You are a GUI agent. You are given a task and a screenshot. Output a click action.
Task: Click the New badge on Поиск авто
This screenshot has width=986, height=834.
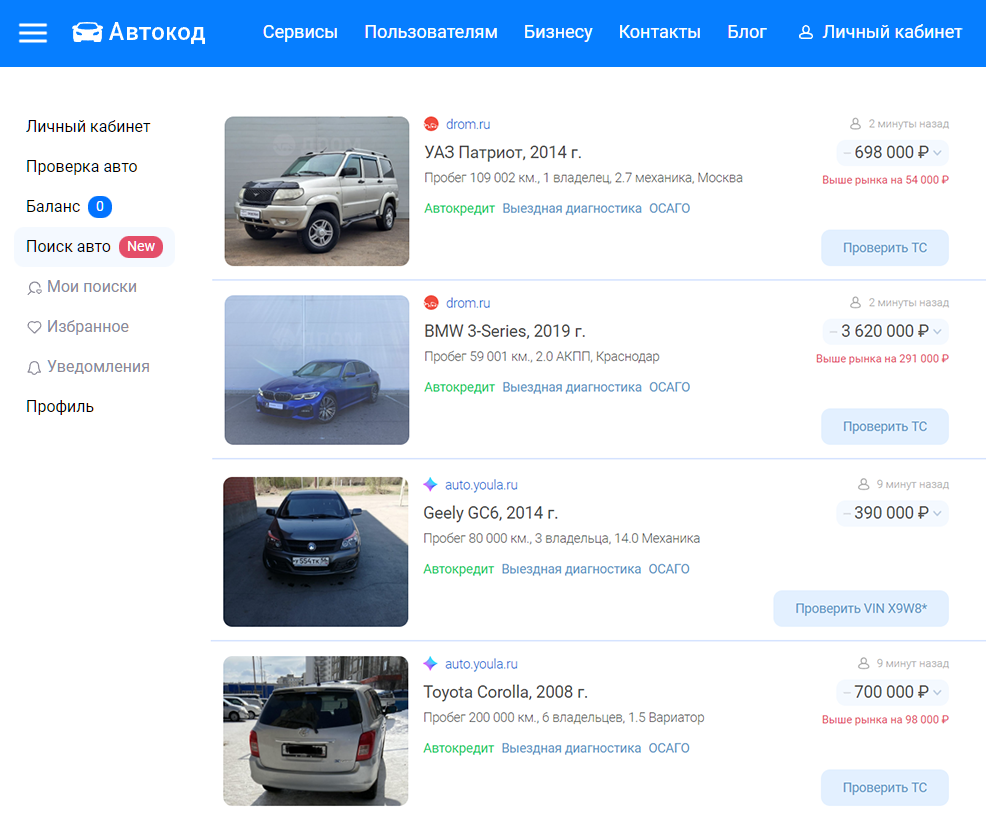(x=141, y=247)
